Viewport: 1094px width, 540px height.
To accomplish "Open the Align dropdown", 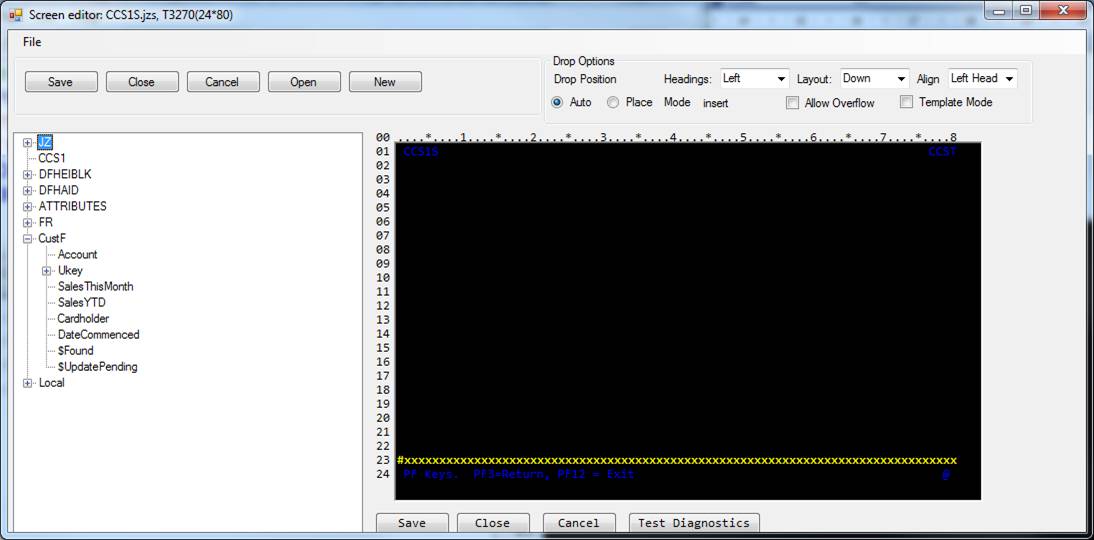I will click(x=982, y=79).
